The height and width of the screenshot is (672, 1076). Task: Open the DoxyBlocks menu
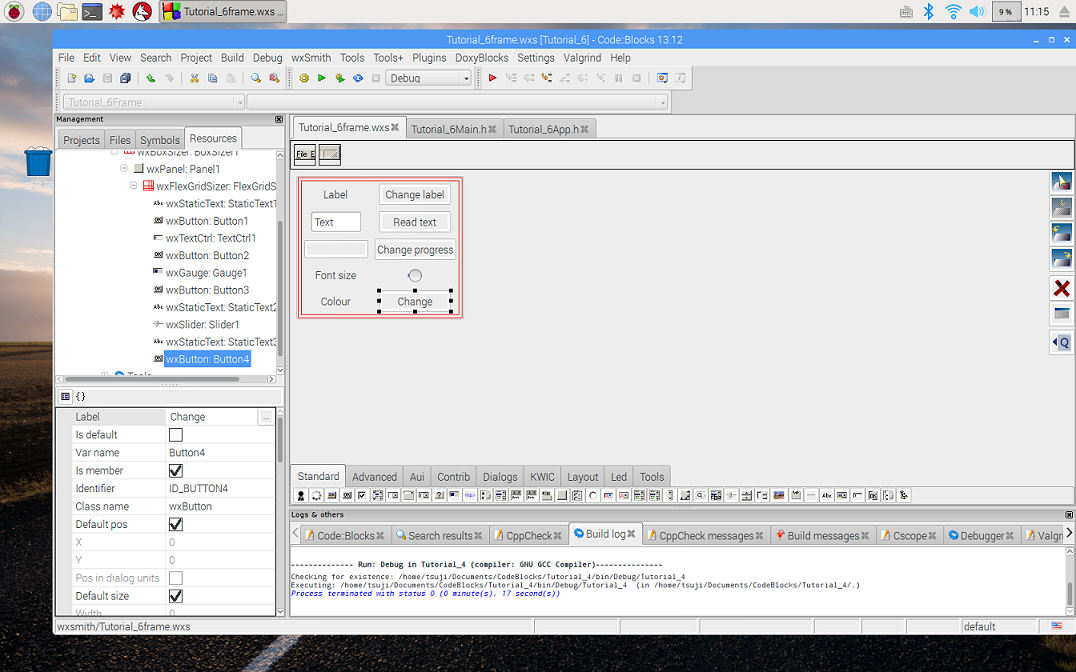coord(482,58)
